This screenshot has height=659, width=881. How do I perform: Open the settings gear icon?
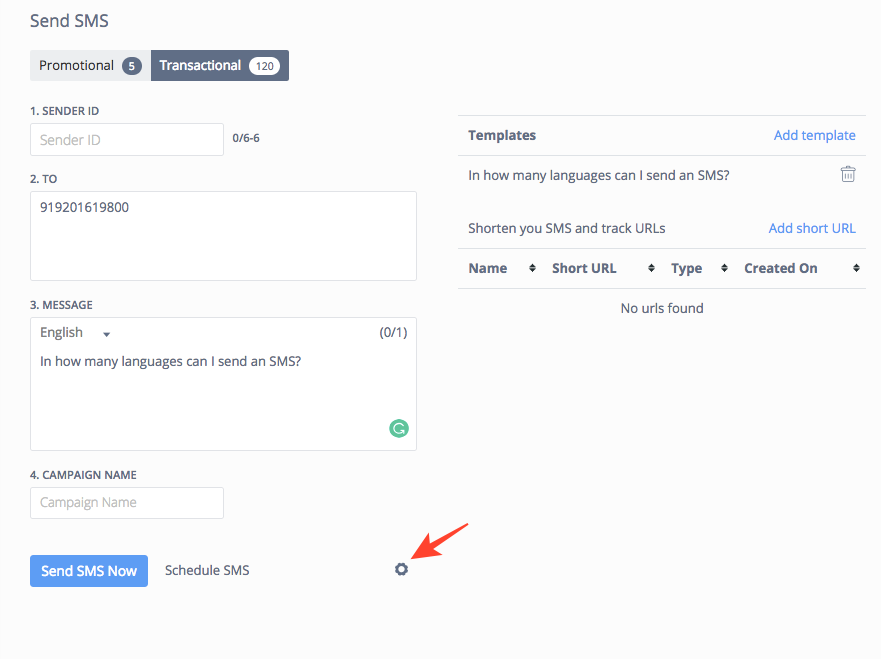pos(401,569)
